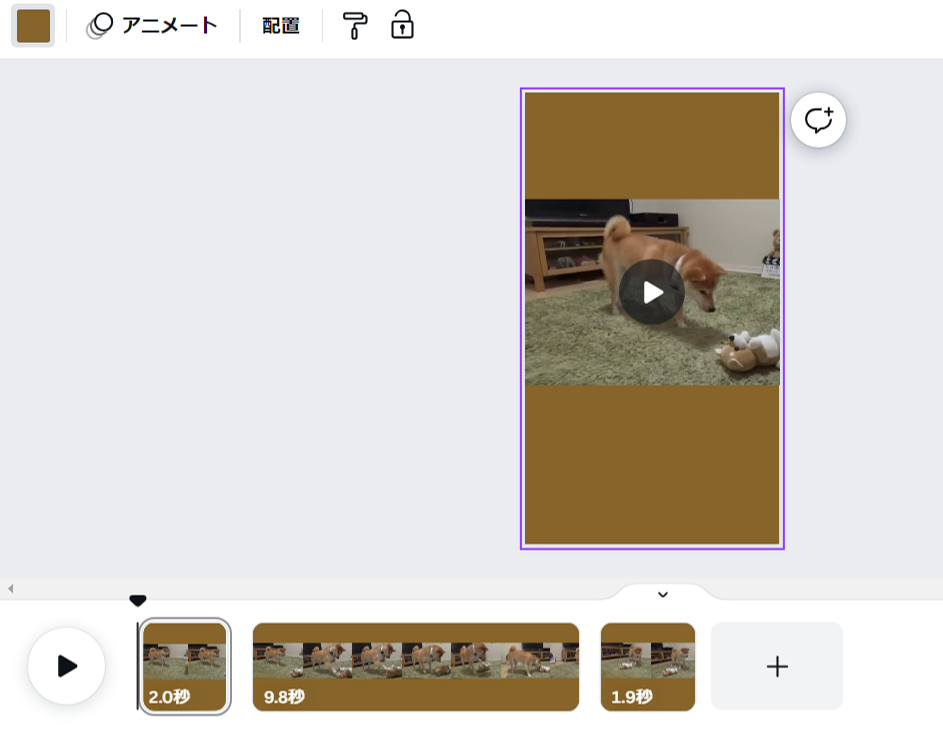Add a comment with speech bubble icon
Viewport: 943px width, 735px height.
tap(818, 121)
